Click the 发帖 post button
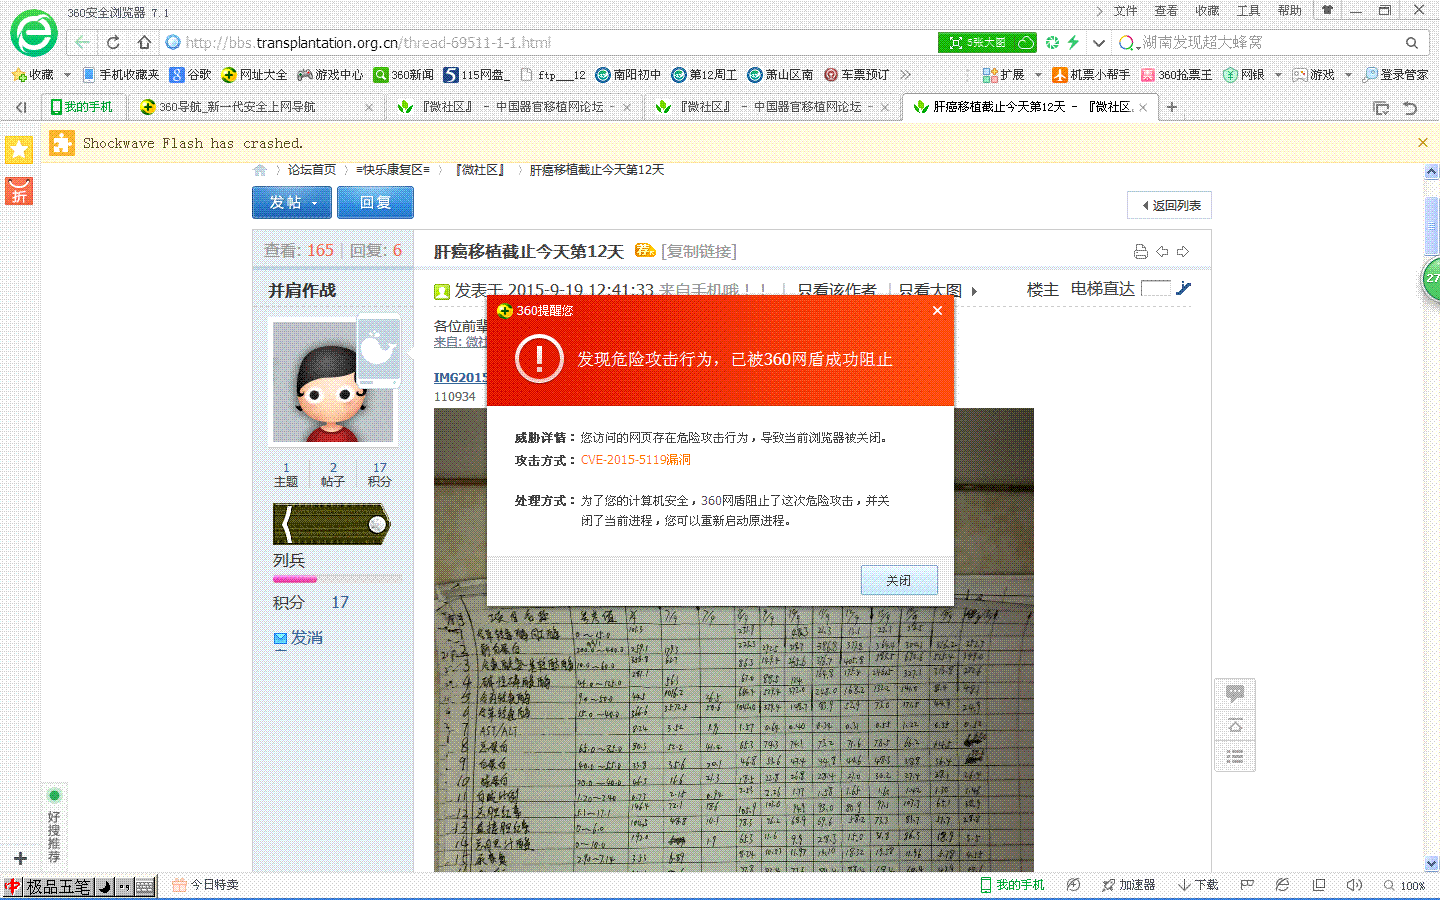Viewport: 1440px width, 900px height. coord(293,202)
